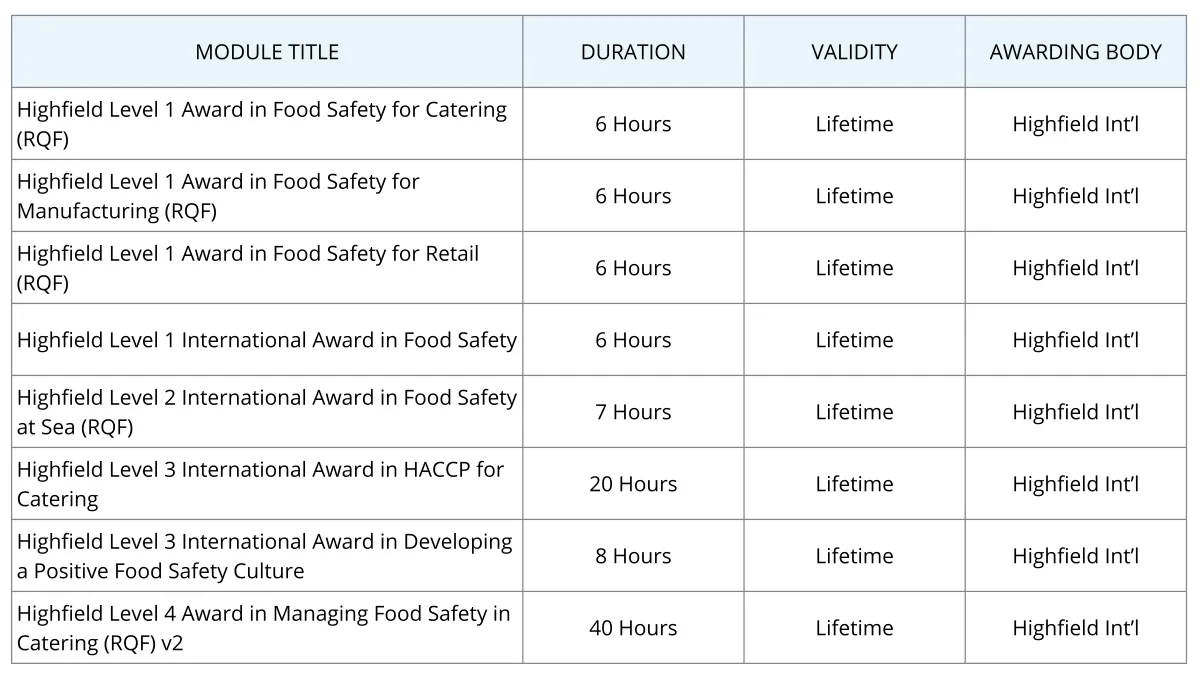Click the 40 Hours duration cell
The height and width of the screenshot is (675, 1200).
pos(633,628)
